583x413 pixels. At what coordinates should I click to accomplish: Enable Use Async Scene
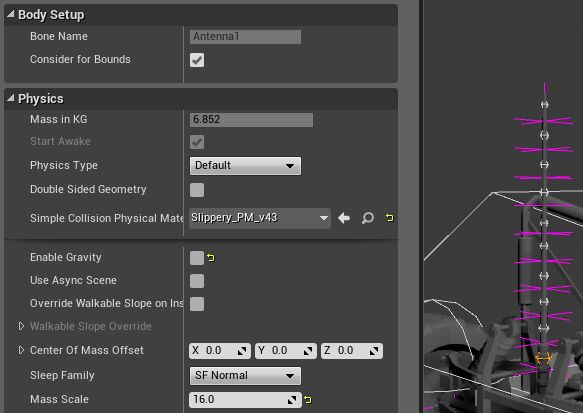[197, 281]
